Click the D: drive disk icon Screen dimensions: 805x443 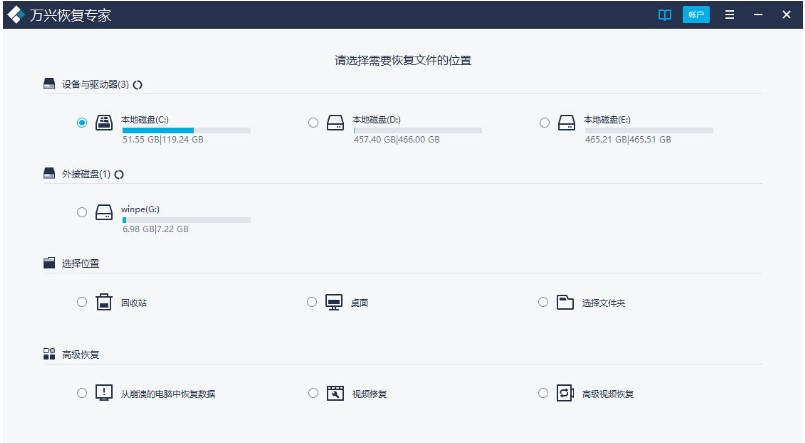pos(335,123)
